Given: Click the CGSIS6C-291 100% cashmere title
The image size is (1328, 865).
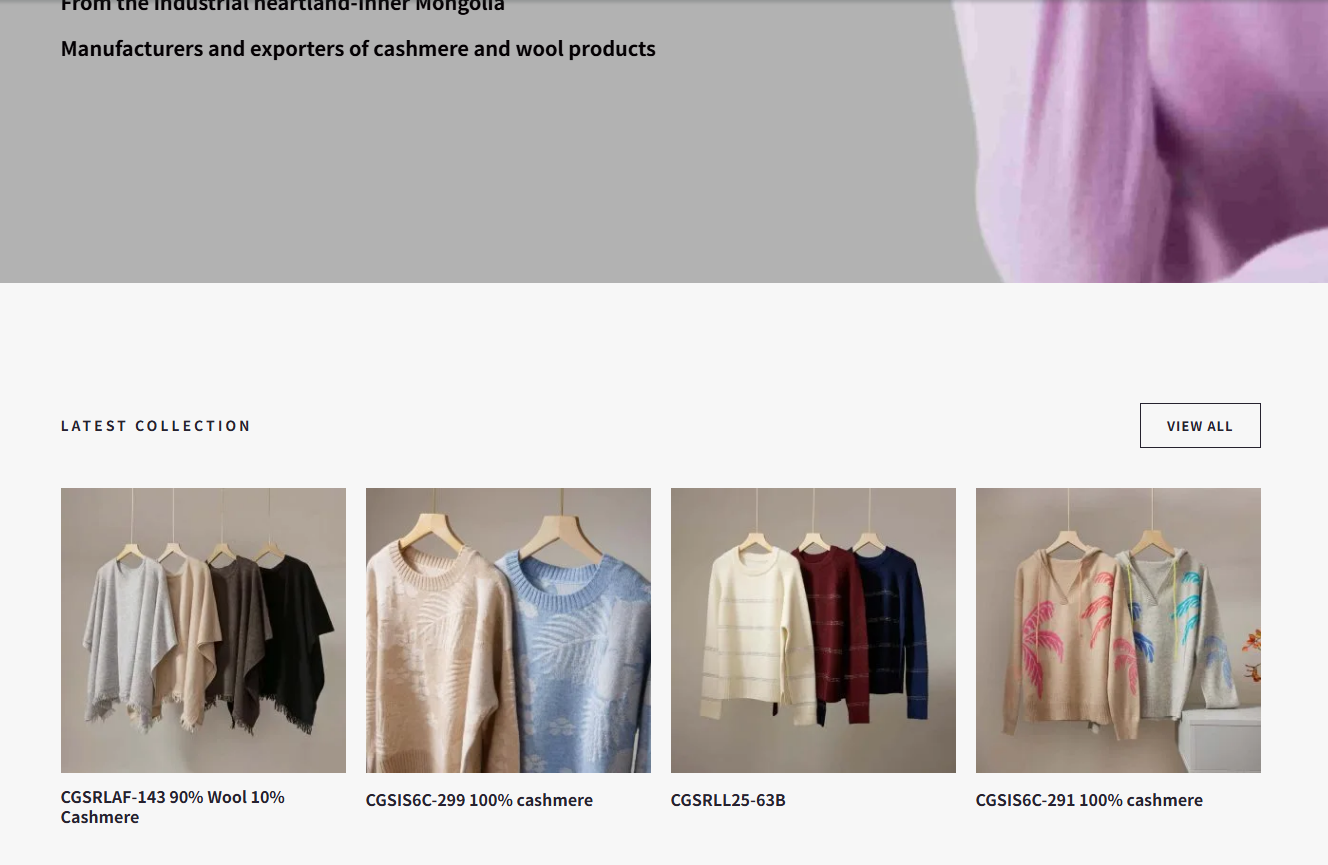Looking at the screenshot, I should tap(1089, 800).
